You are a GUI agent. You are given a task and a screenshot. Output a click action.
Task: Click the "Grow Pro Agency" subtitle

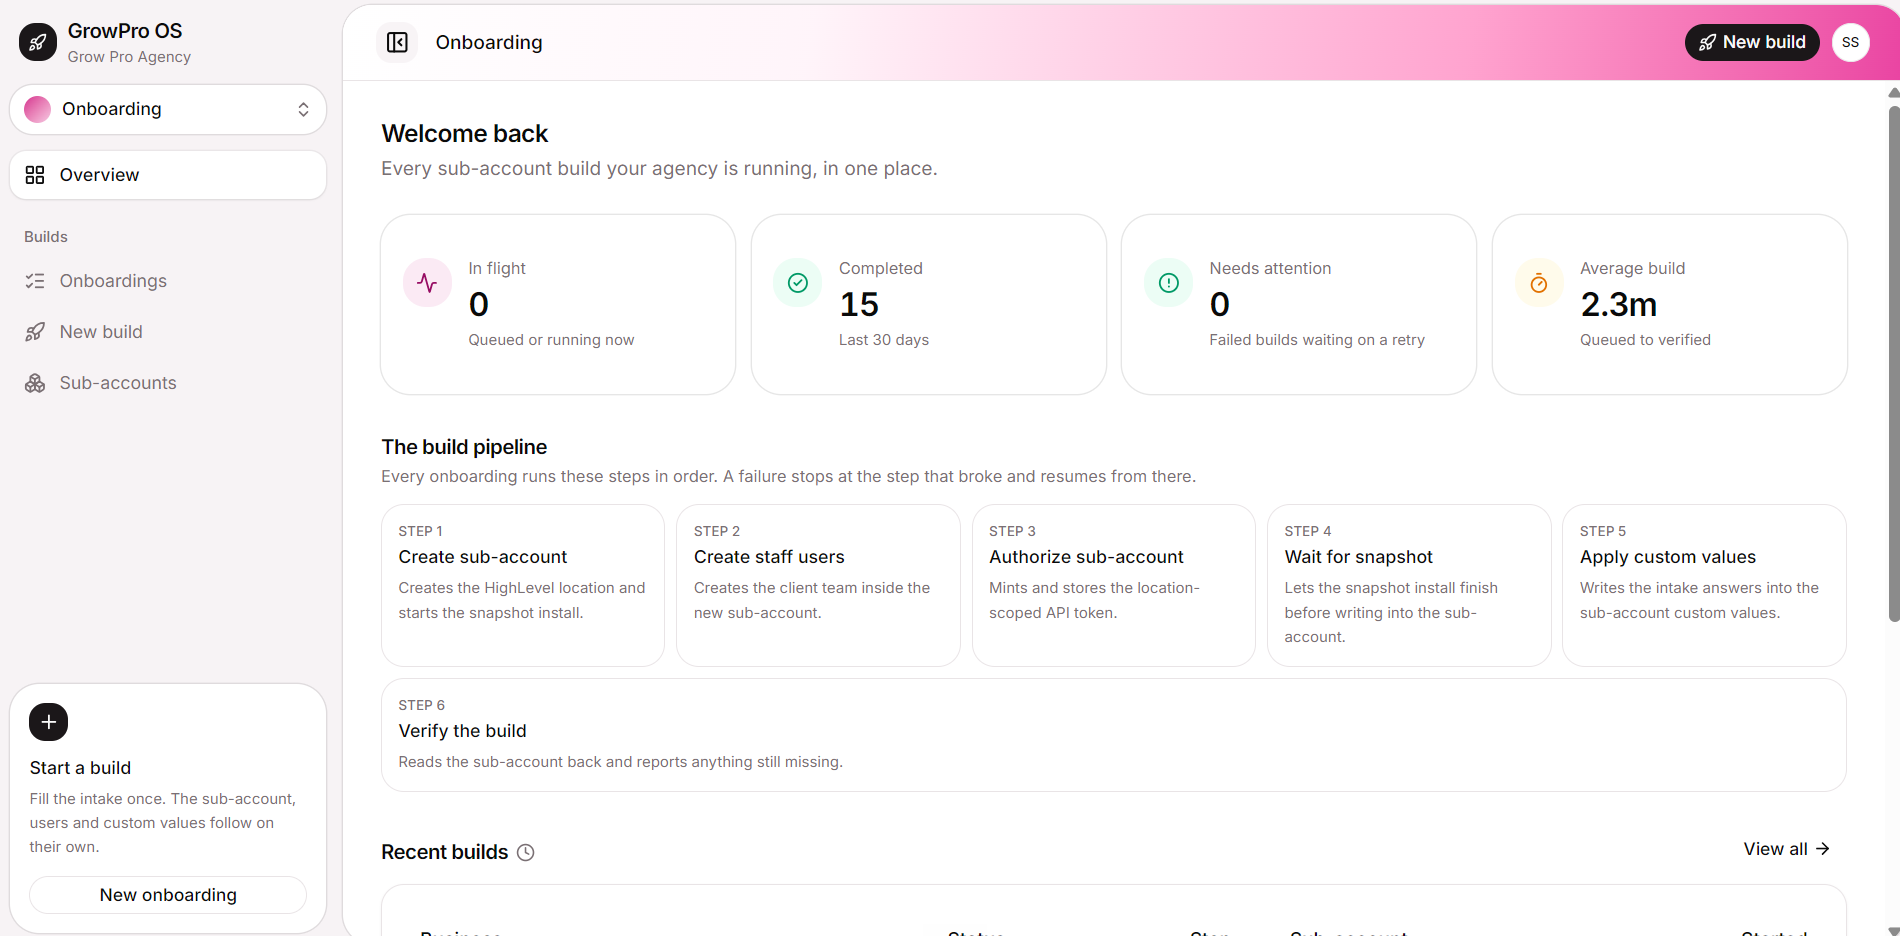(129, 57)
